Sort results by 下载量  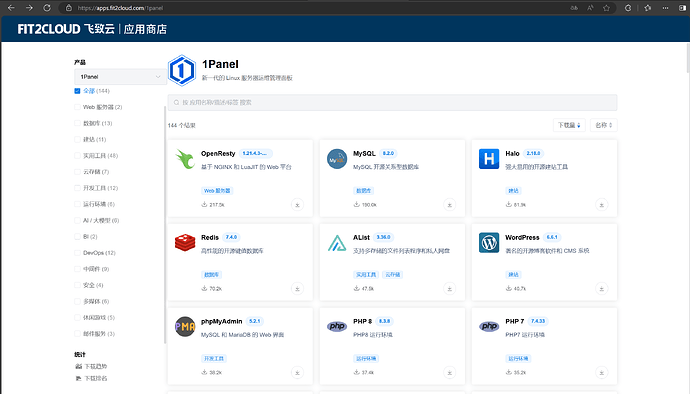point(569,125)
